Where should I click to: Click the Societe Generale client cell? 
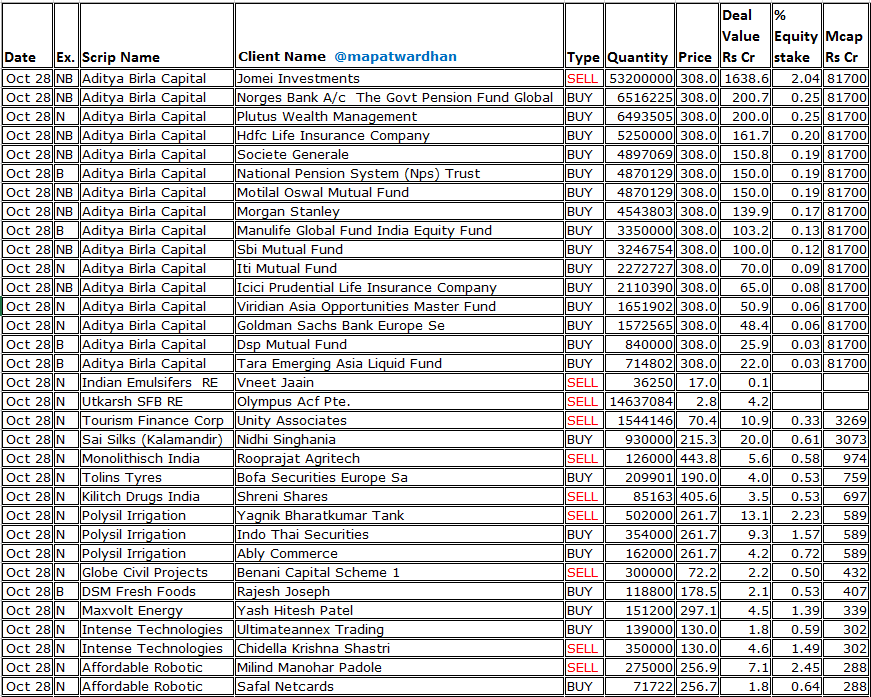[x=399, y=154]
